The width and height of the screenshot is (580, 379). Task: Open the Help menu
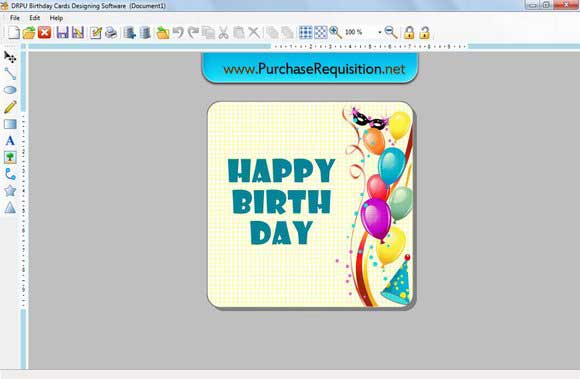point(56,18)
